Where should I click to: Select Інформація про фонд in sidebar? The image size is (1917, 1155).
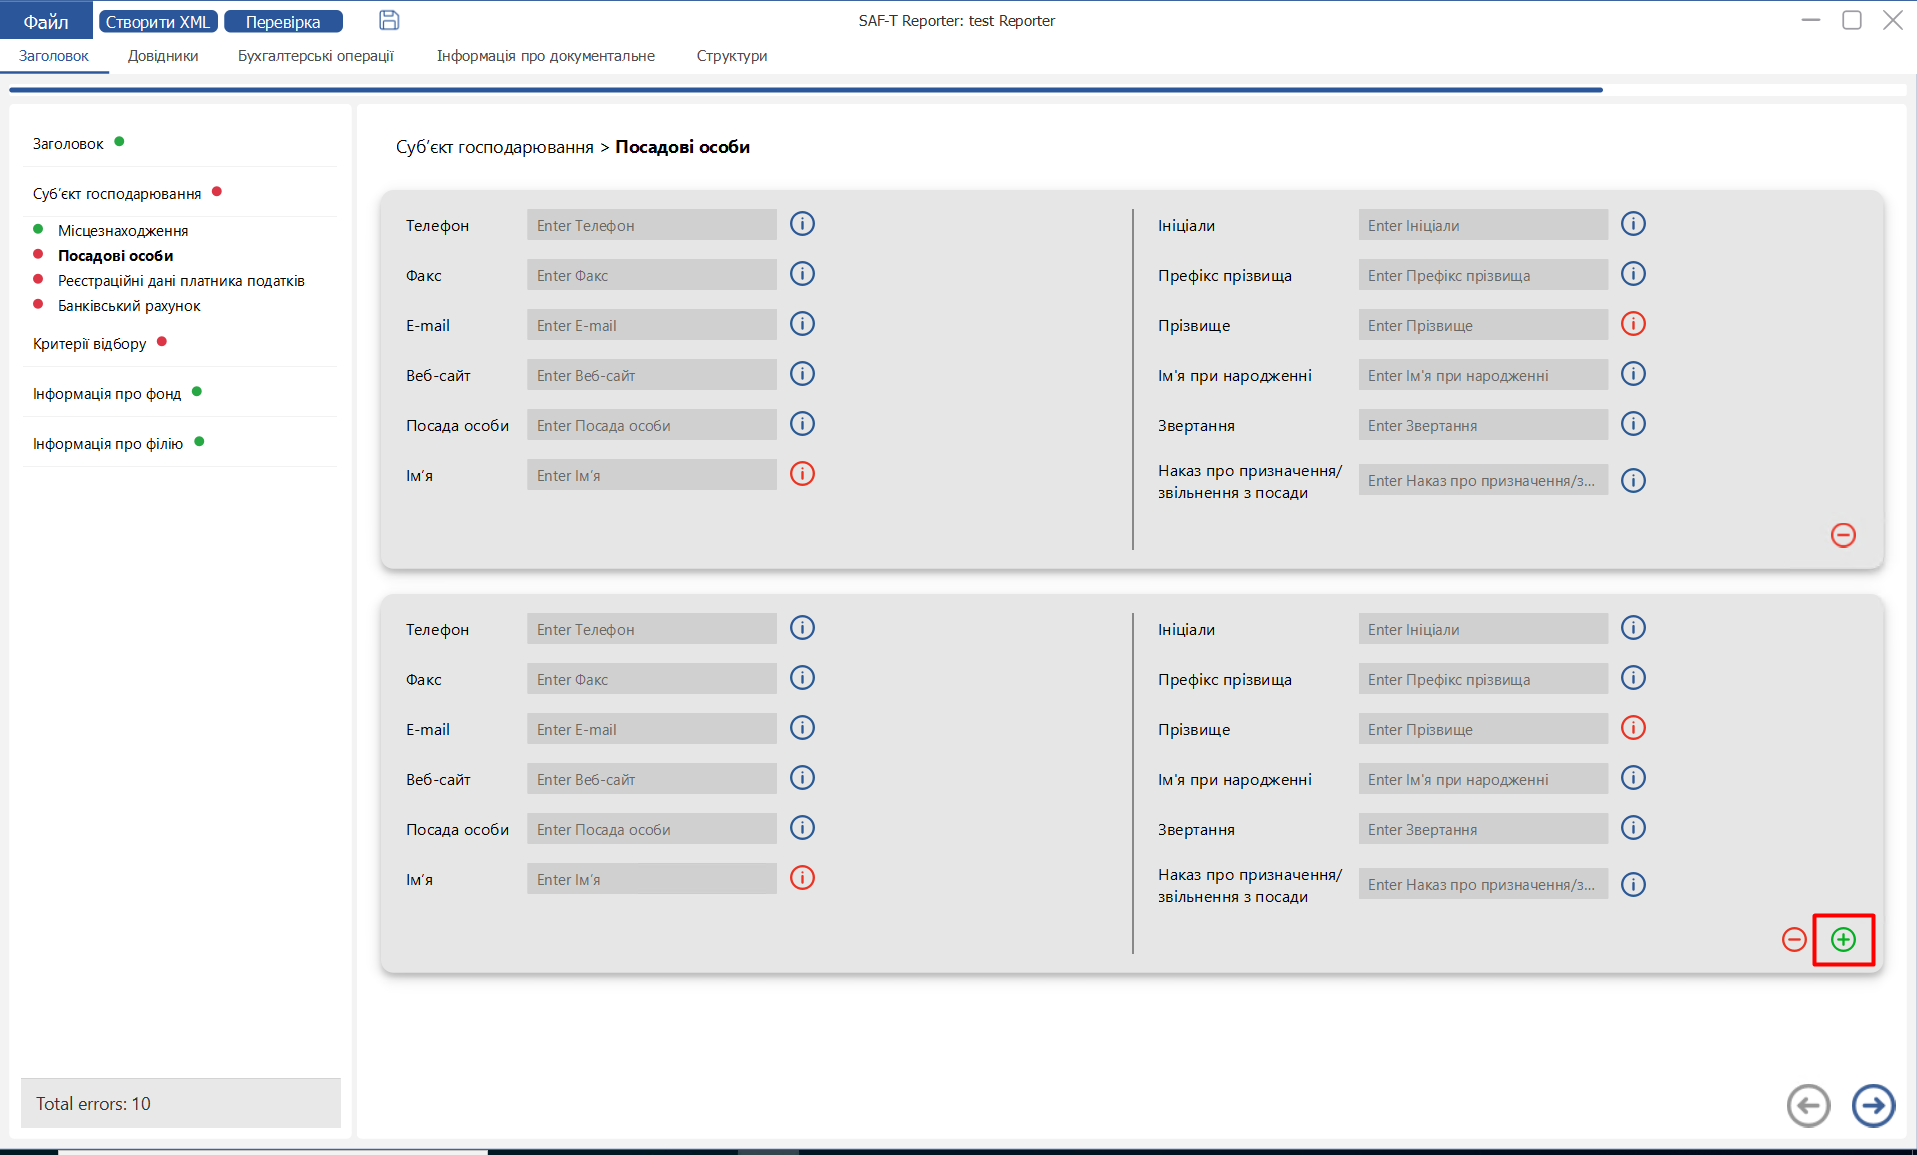pyautogui.click(x=107, y=394)
